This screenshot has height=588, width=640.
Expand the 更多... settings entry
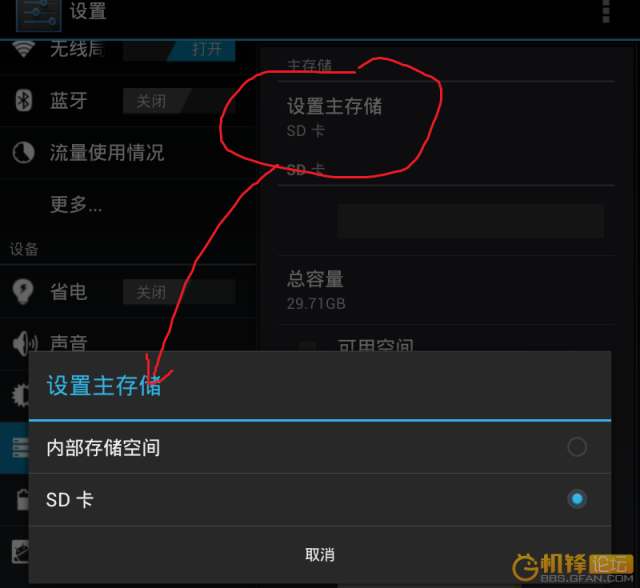click(x=128, y=204)
